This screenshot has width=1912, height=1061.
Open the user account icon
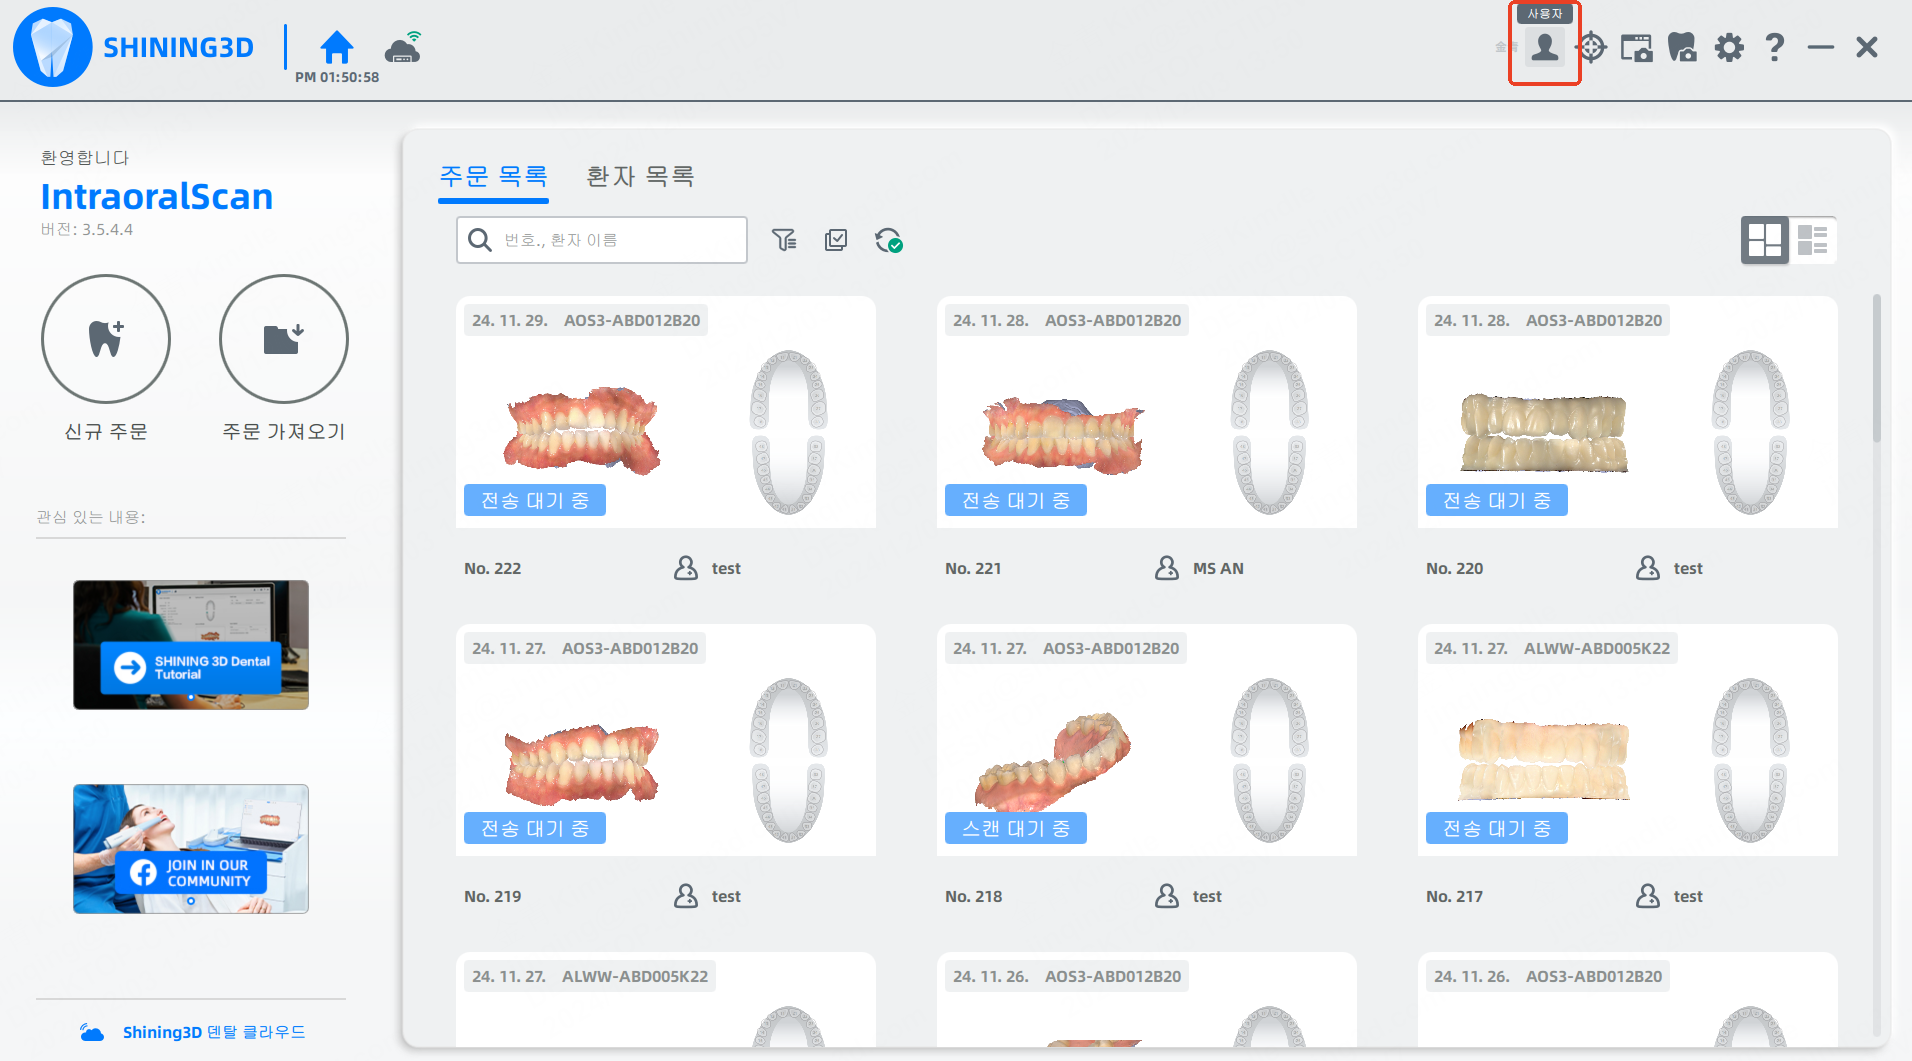[x=1545, y=47]
